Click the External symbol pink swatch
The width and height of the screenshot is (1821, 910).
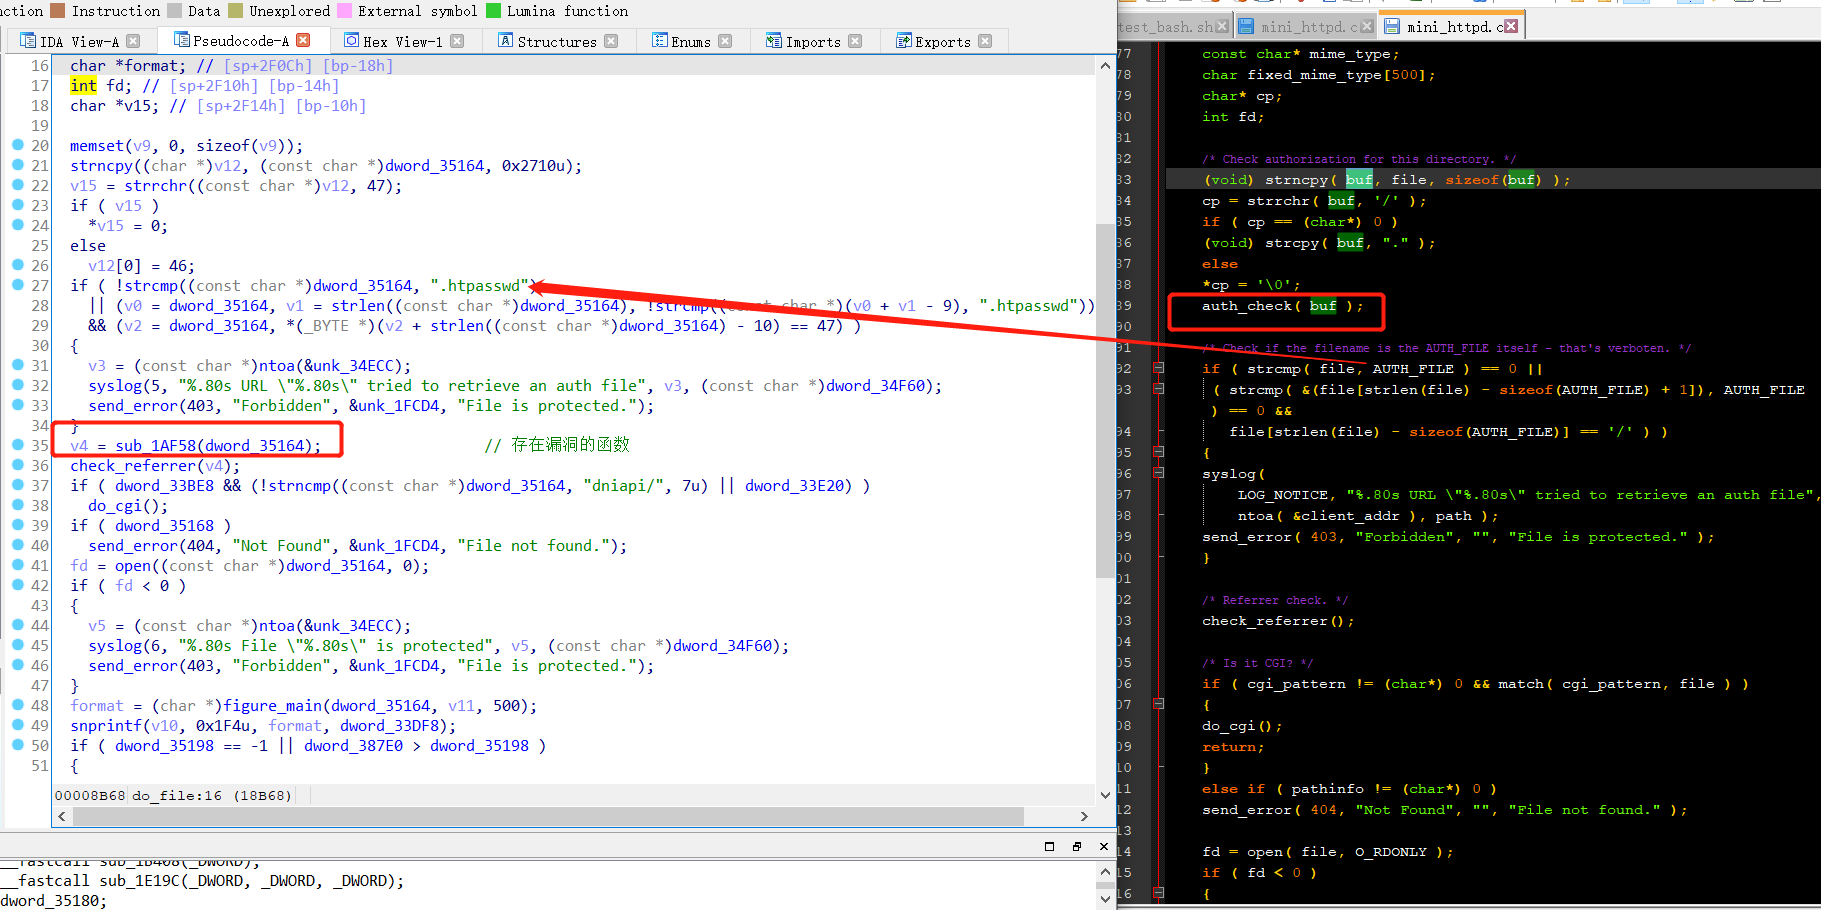pyautogui.click(x=344, y=11)
